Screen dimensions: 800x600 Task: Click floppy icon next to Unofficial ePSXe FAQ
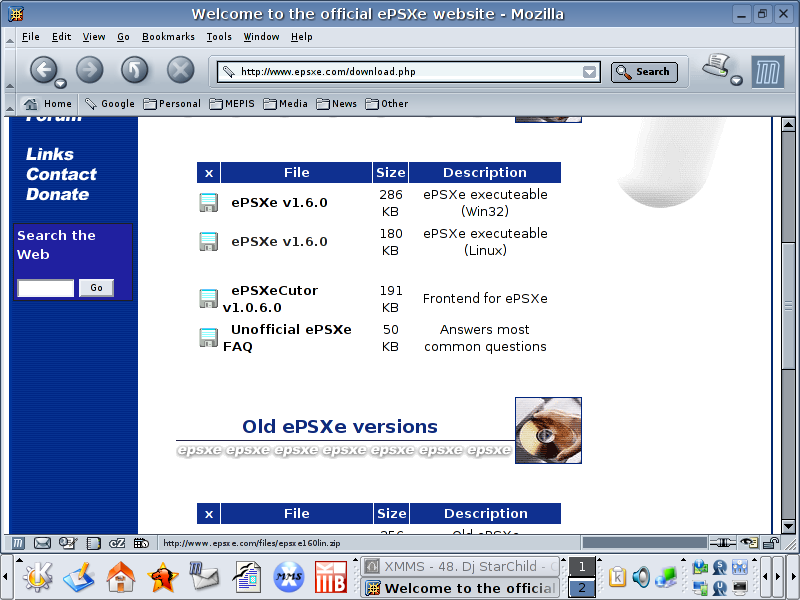208,338
